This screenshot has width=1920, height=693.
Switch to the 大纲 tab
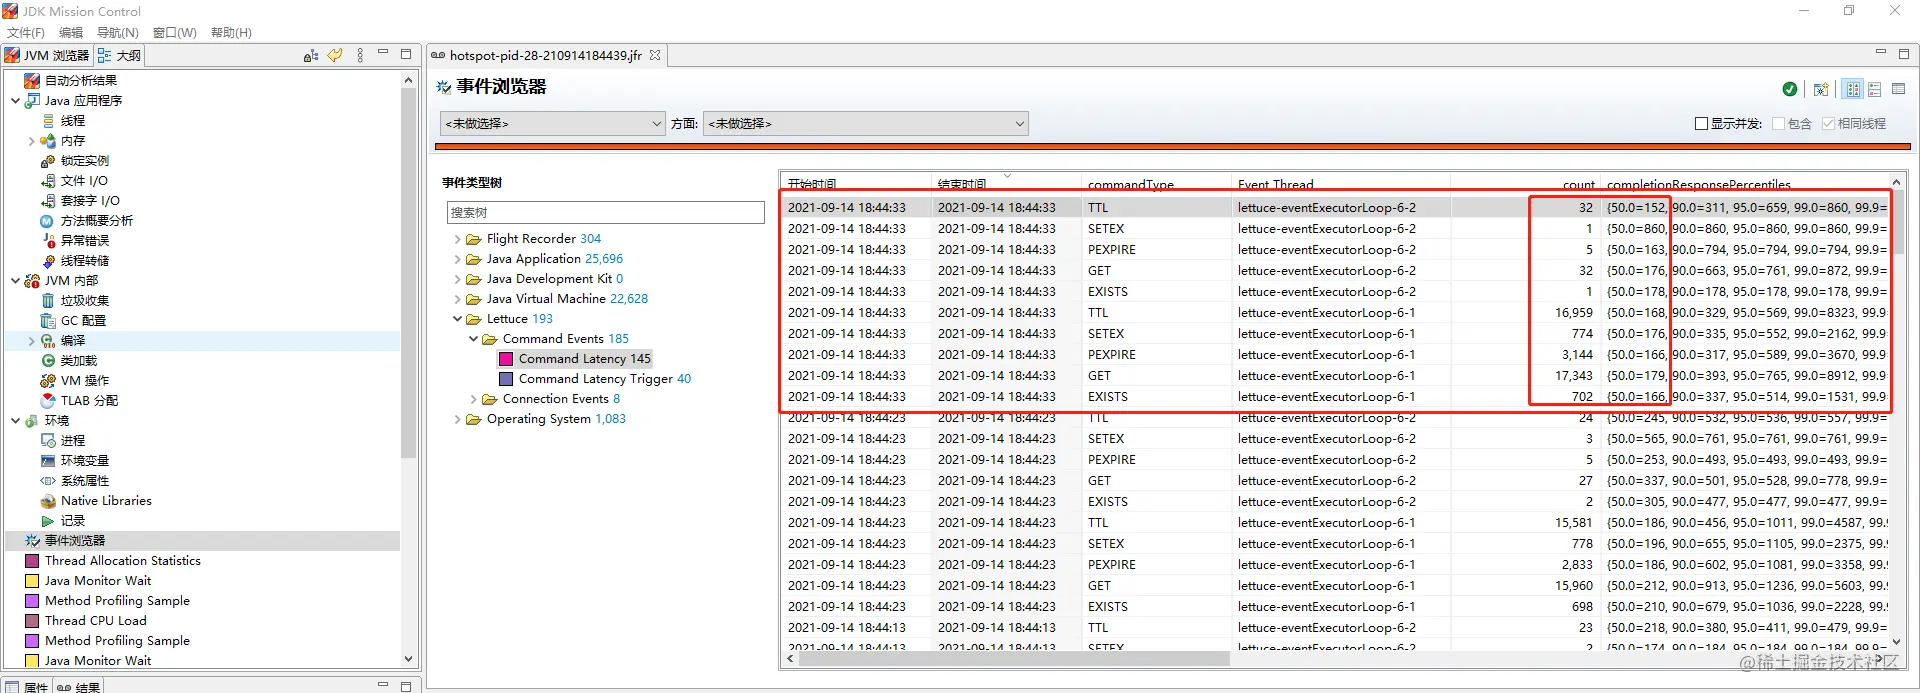pos(119,55)
